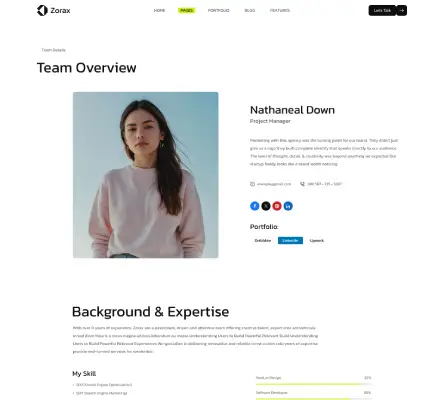
Task: Click the phone number link
Action: [324, 184]
